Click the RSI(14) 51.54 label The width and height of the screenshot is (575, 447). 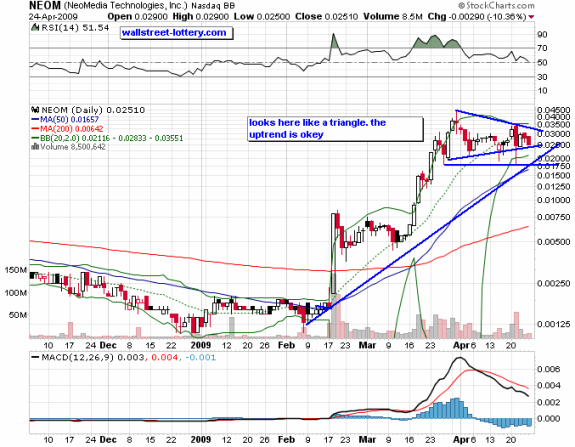coord(75,28)
